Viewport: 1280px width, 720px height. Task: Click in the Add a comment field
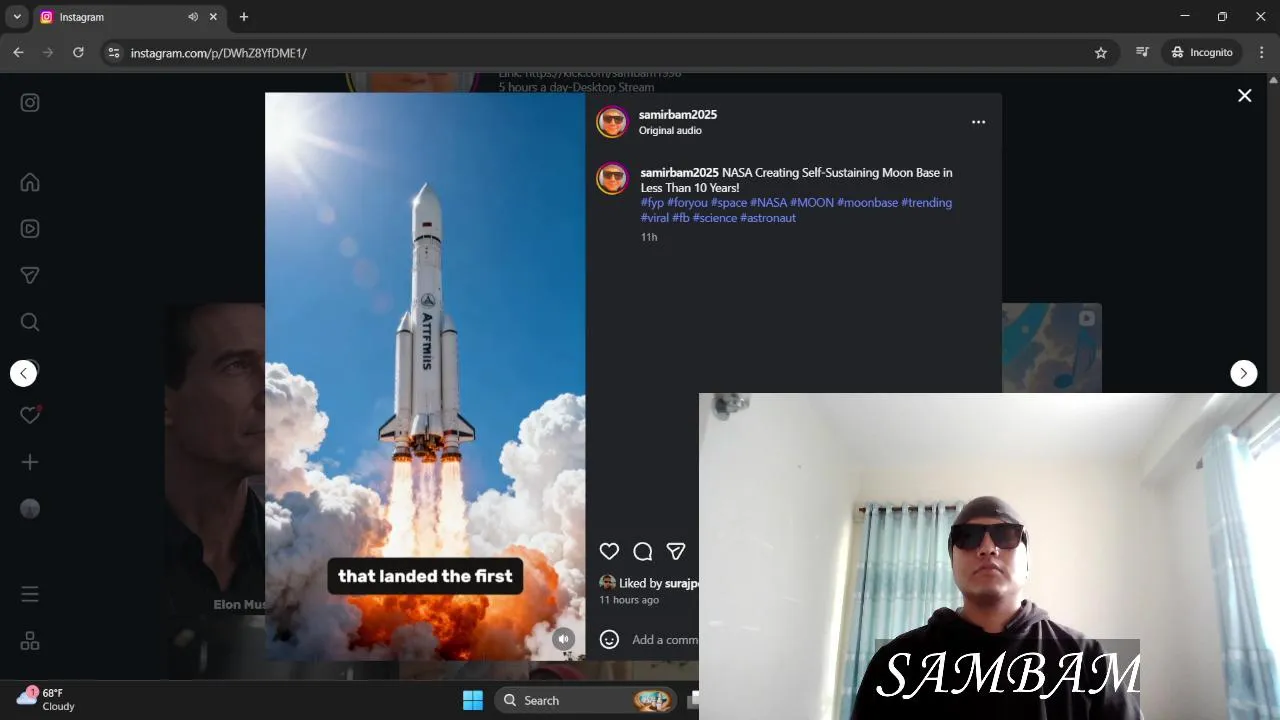(x=665, y=640)
